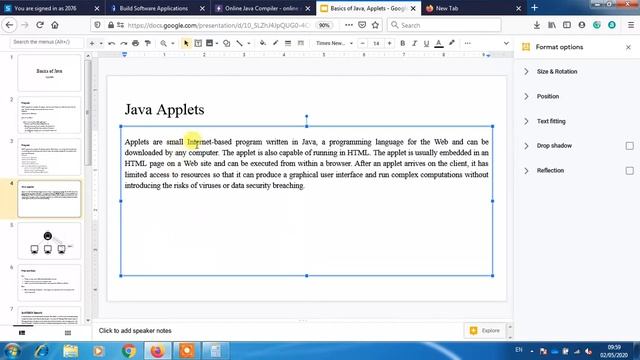Image resolution: width=640 pixels, height=360 pixels.
Task: Switch to filmstrip view
Action: coord(22,333)
